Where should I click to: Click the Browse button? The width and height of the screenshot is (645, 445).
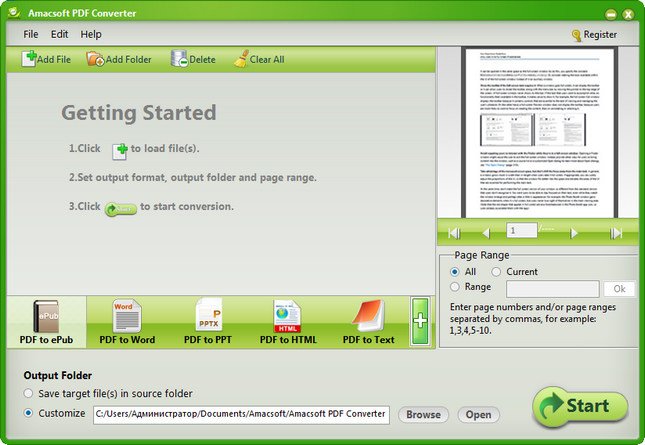423,415
